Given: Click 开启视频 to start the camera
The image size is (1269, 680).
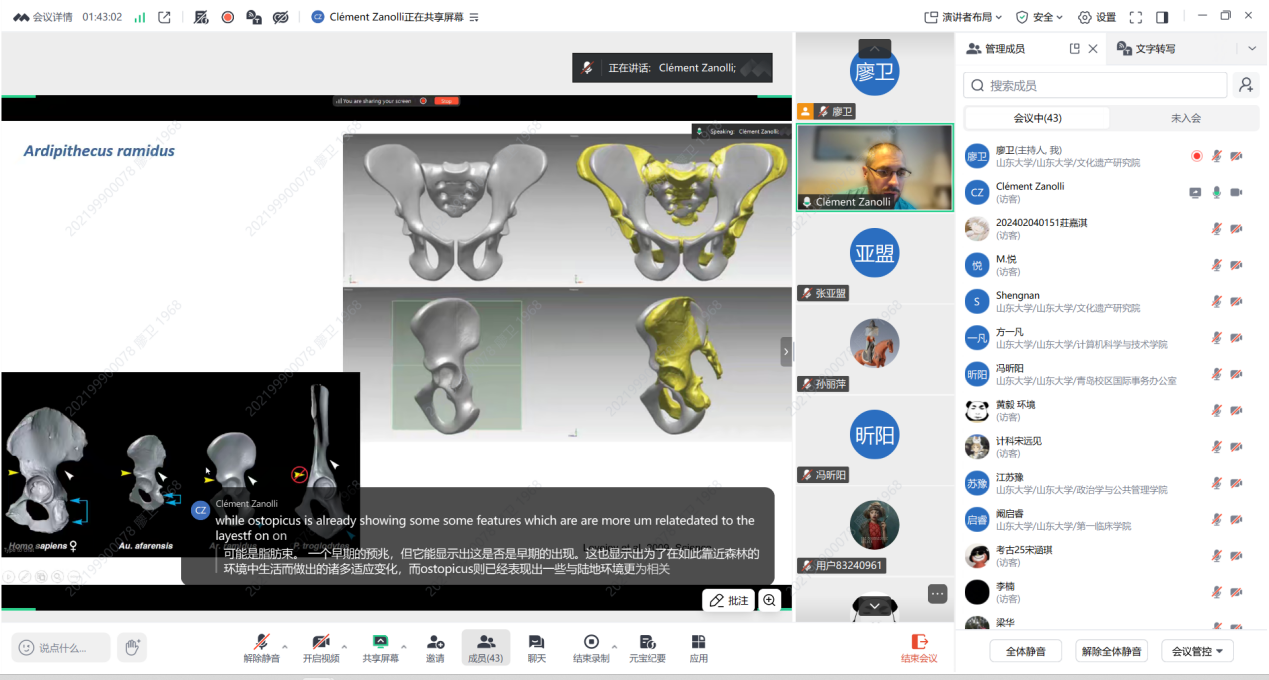Looking at the screenshot, I should coord(321,648).
